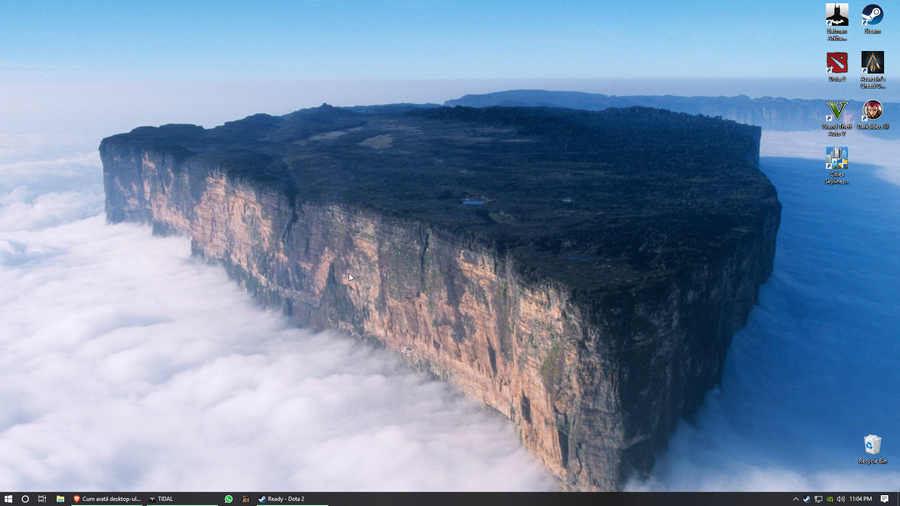Switch to the TIDAL taskbar window
This screenshot has width=900, height=506.
[180, 498]
